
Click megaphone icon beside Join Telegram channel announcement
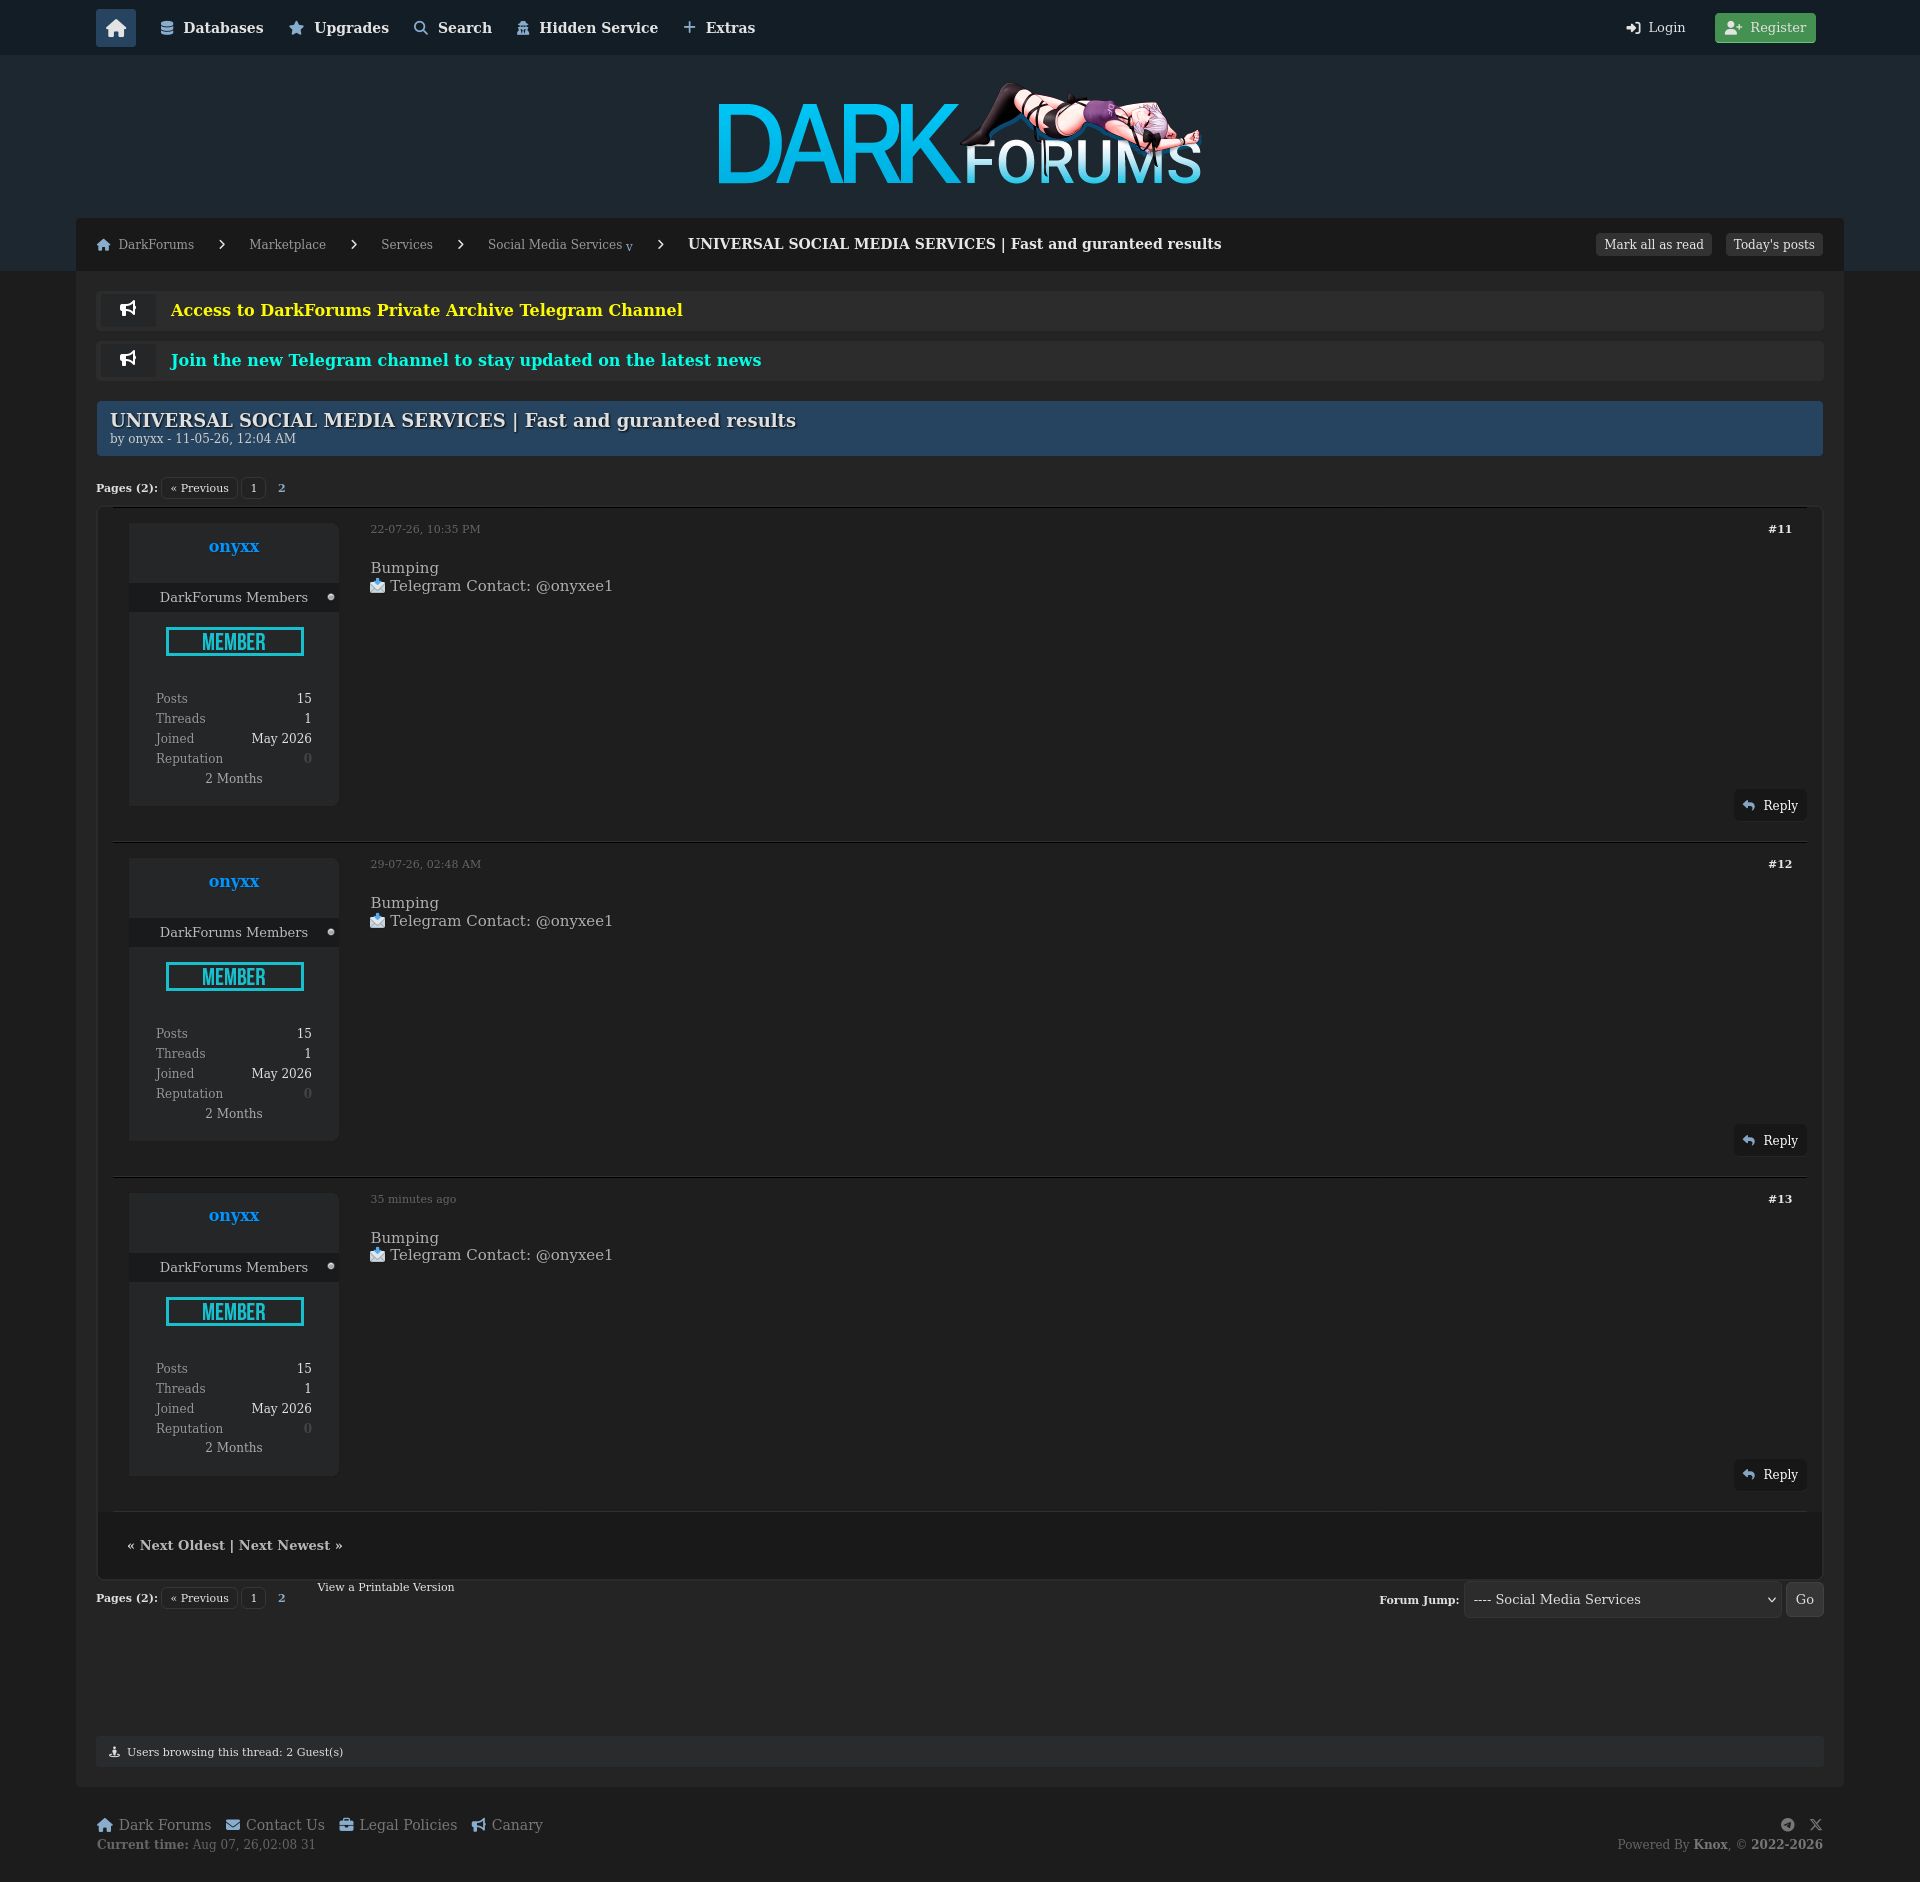tap(128, 360)
